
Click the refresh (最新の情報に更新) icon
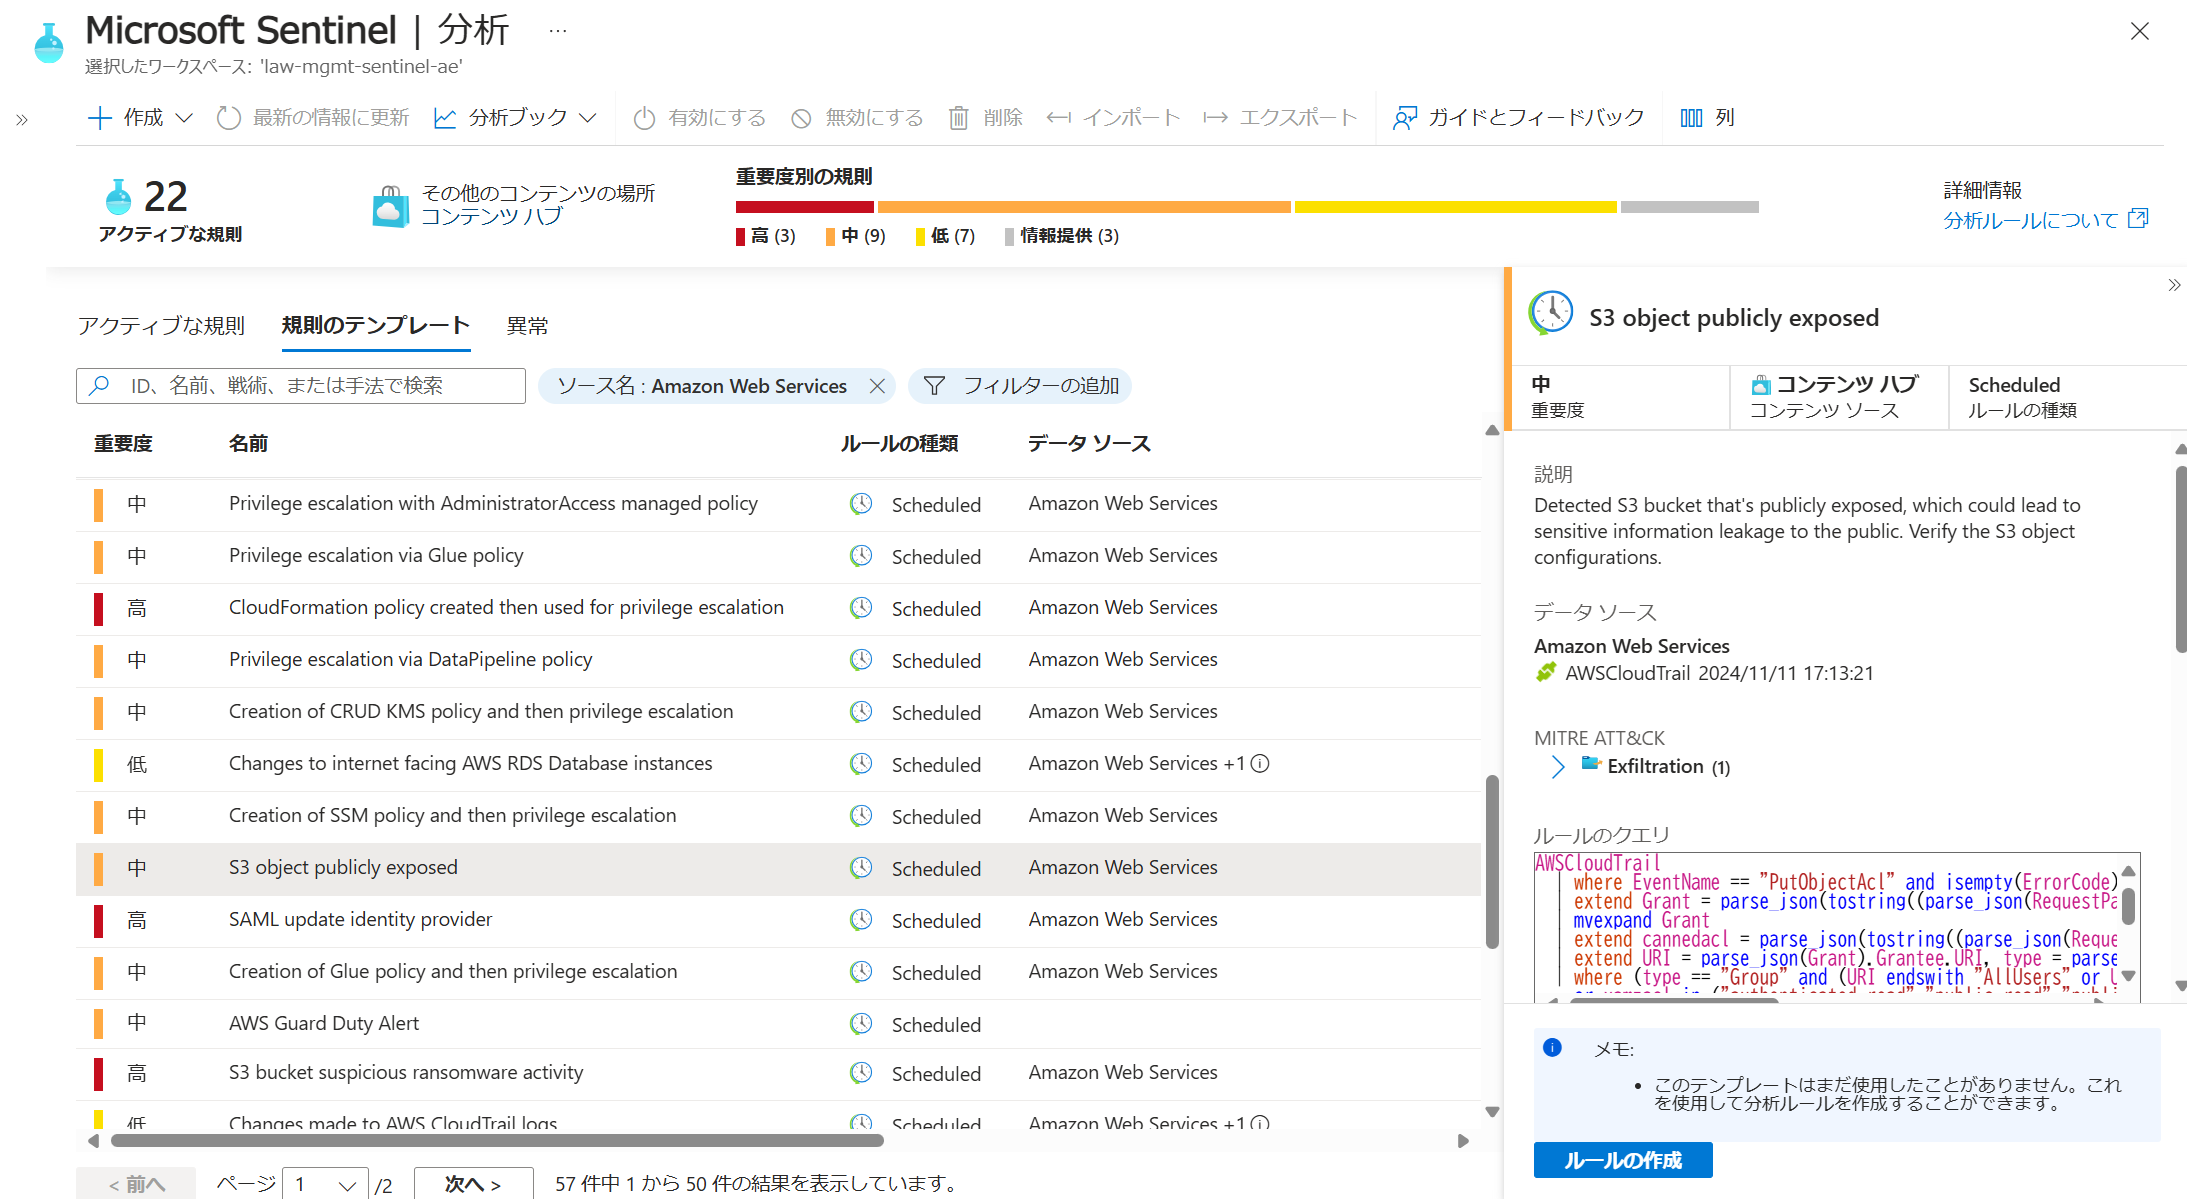(x=229, y=118)
